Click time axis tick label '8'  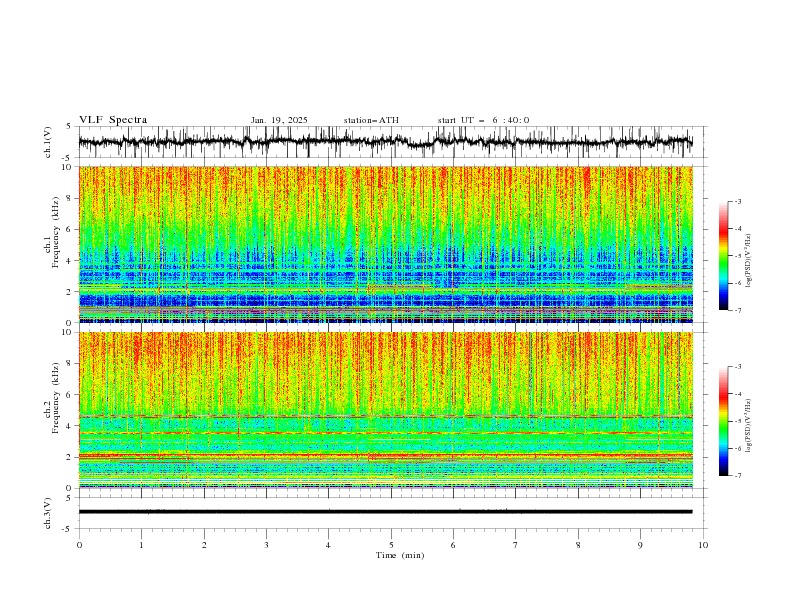point(578,545)
